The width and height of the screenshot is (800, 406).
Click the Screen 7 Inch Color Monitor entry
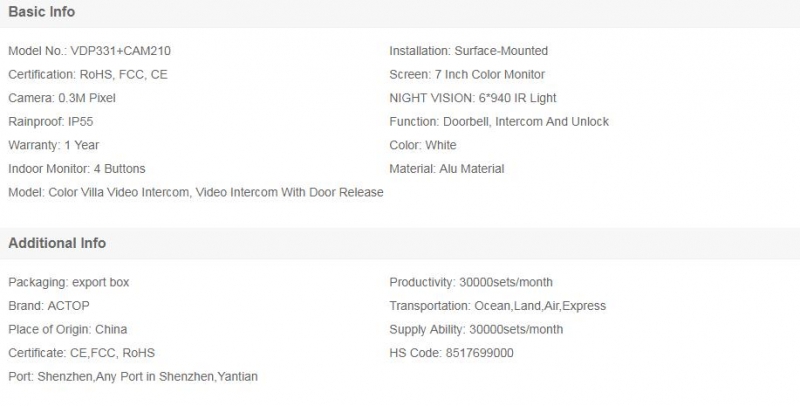click(467, 75)
